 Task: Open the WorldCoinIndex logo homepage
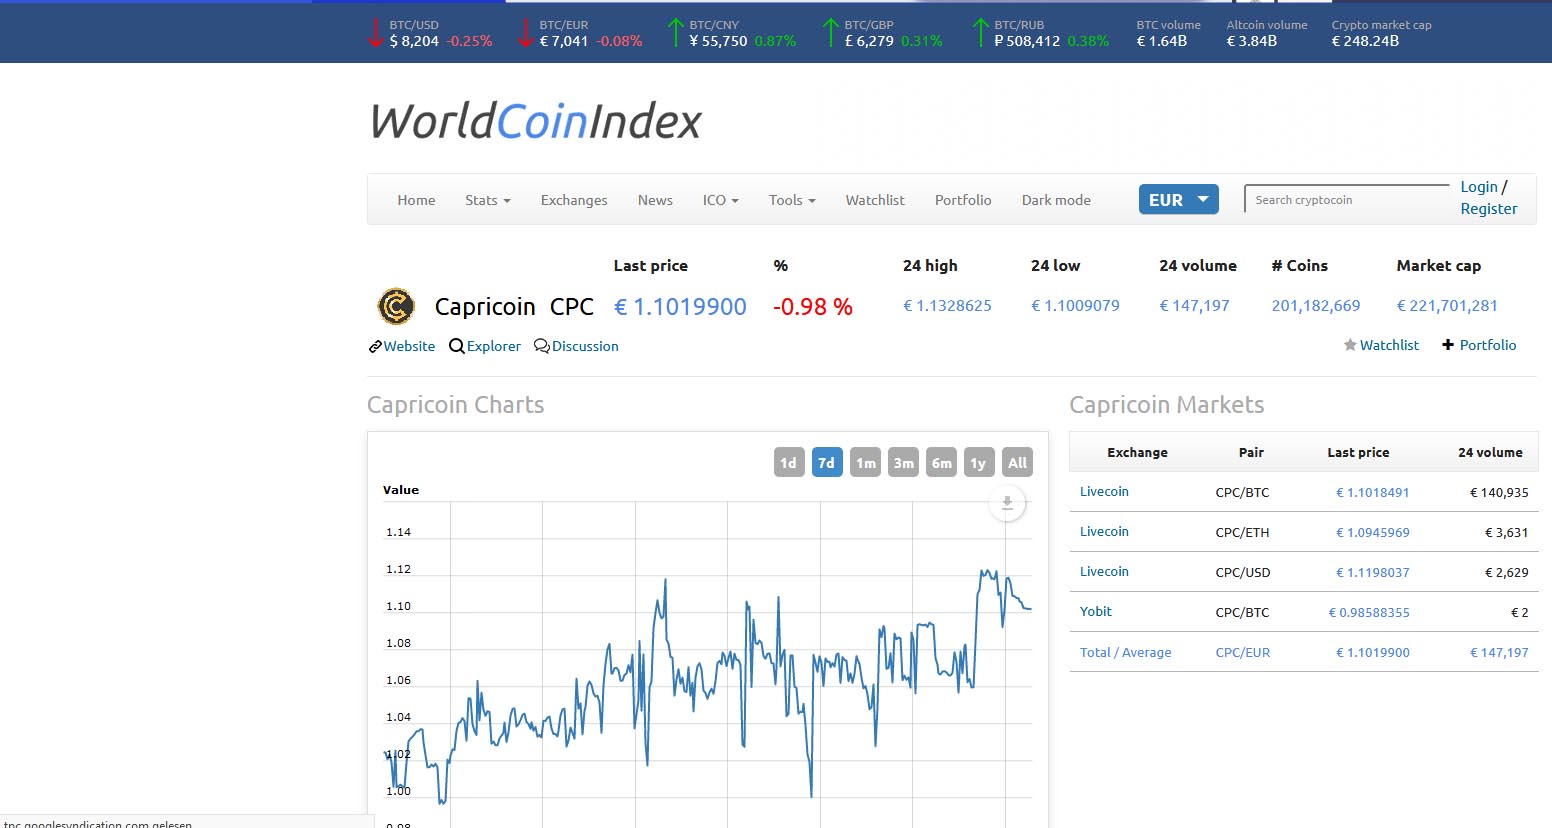pos(536,122)
